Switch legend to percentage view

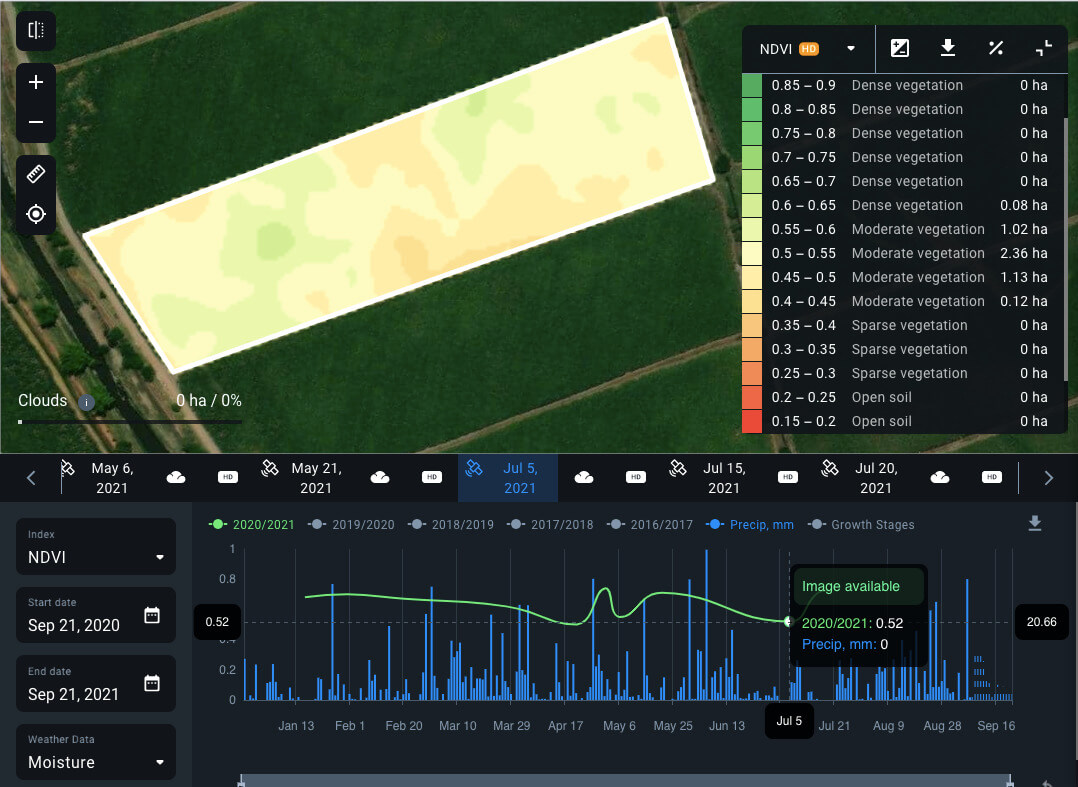[996, 48]
